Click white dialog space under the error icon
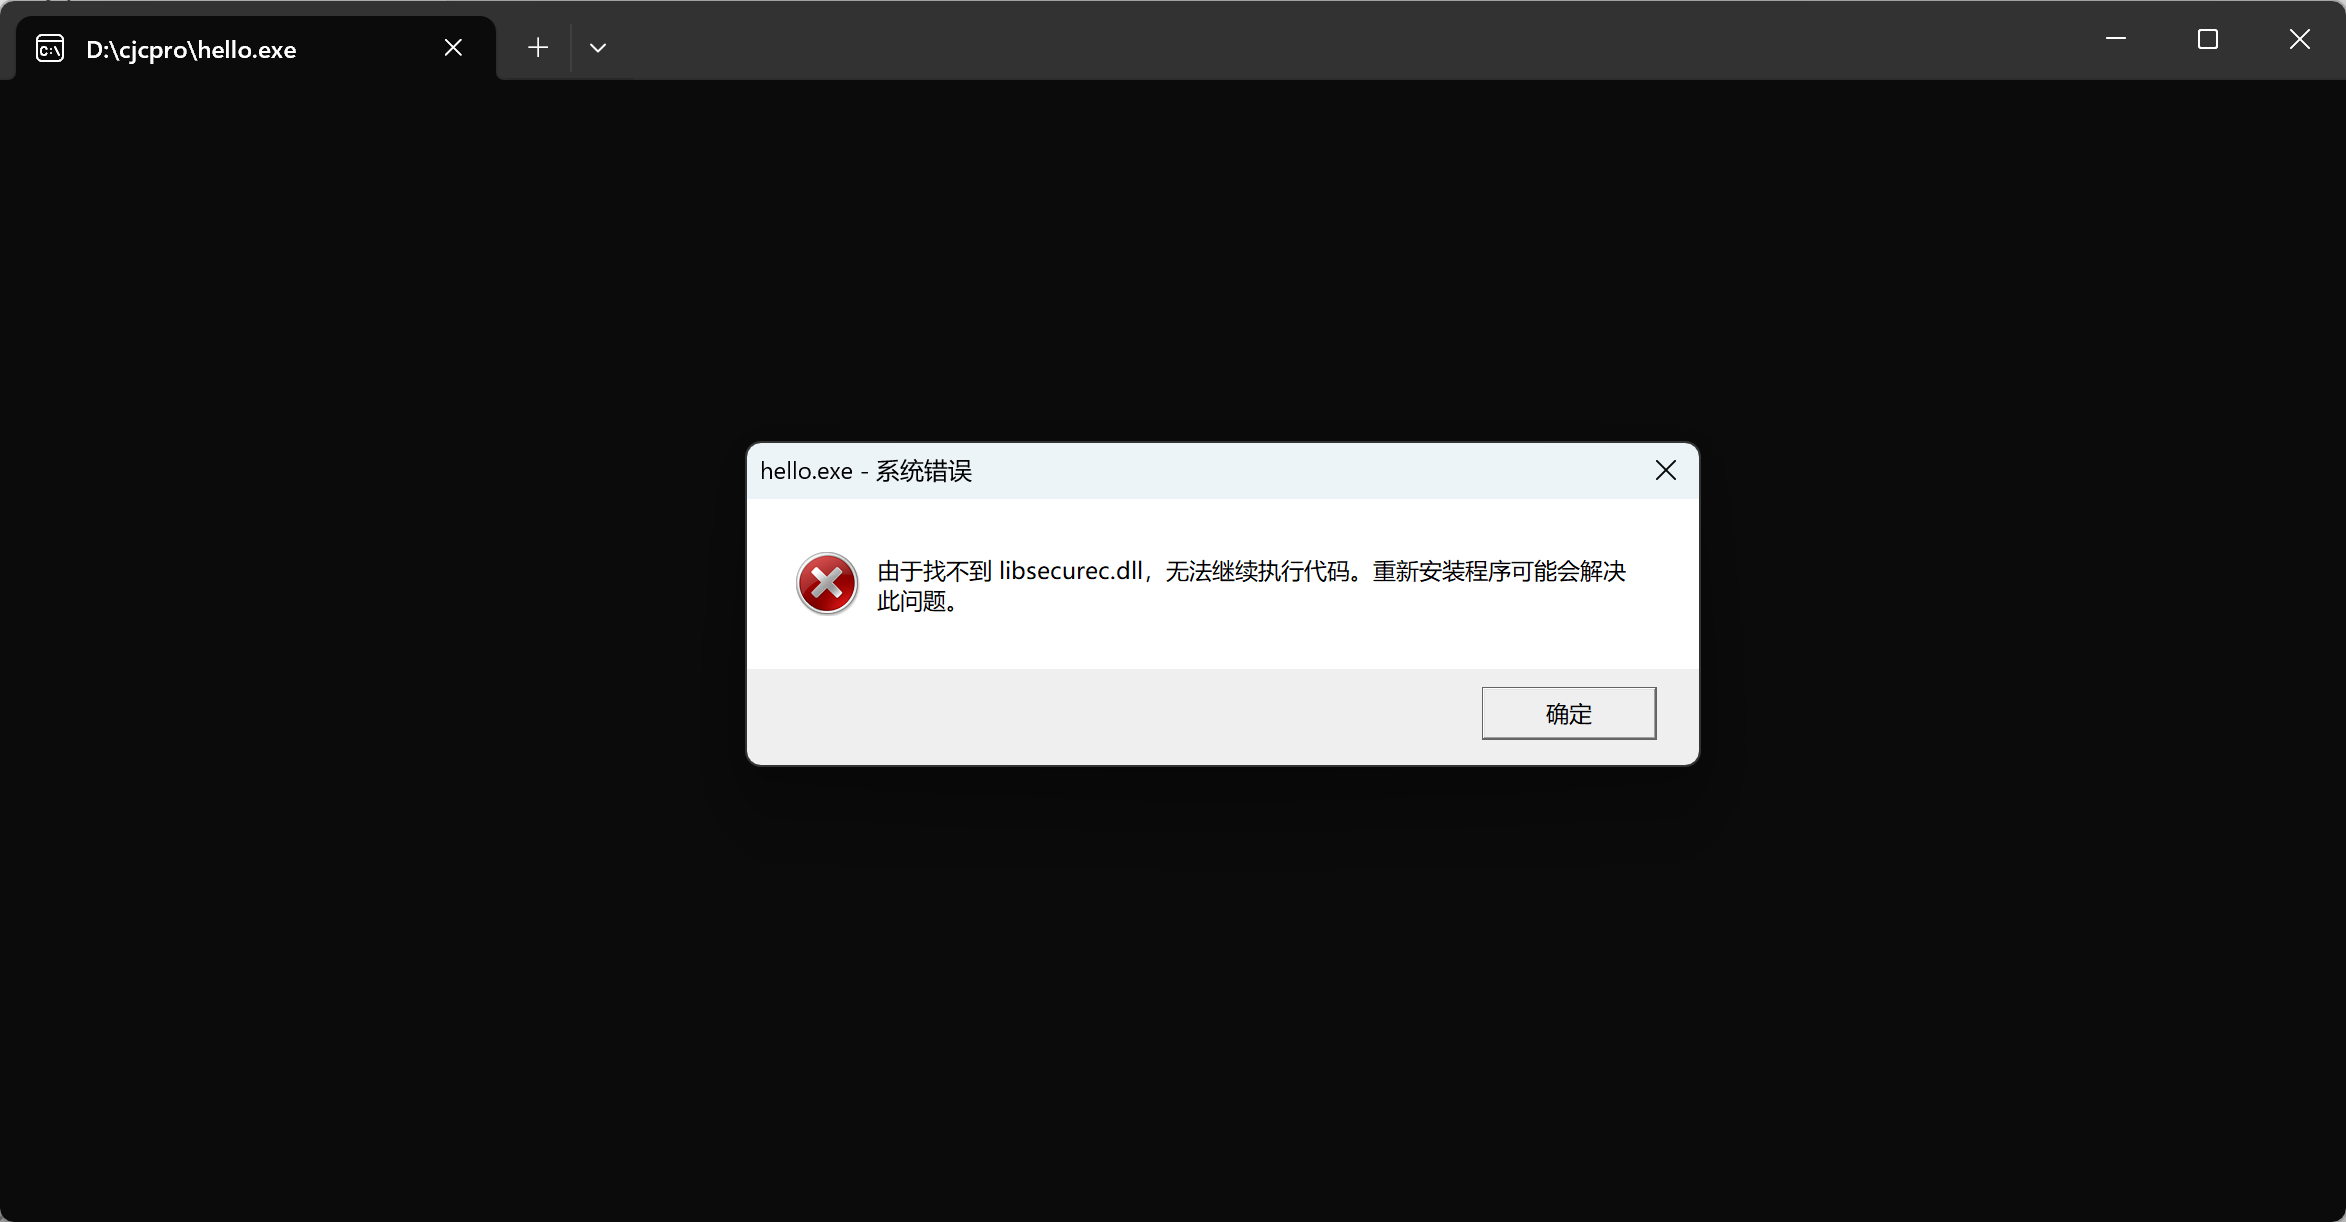The image size is (2346, 1222). tap(826, 643)
